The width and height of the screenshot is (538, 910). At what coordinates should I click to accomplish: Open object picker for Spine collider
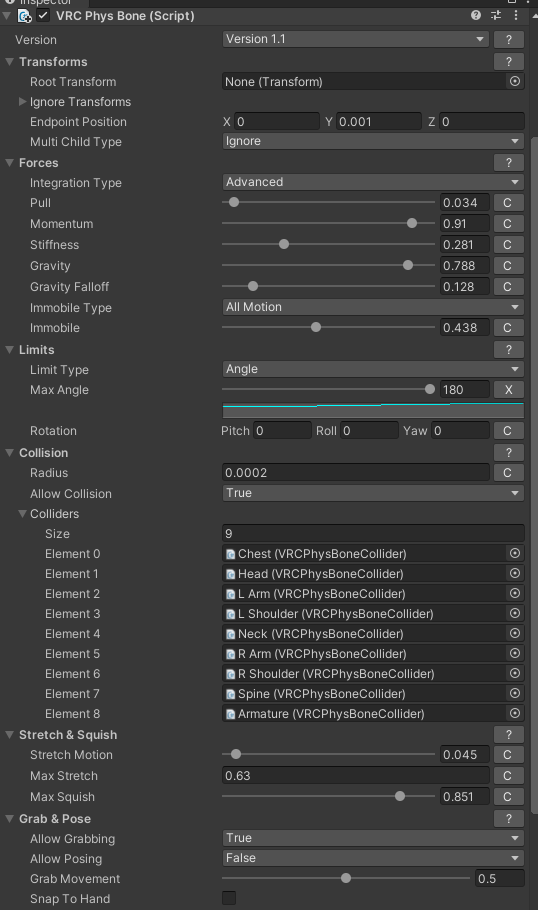click(515, 694)
